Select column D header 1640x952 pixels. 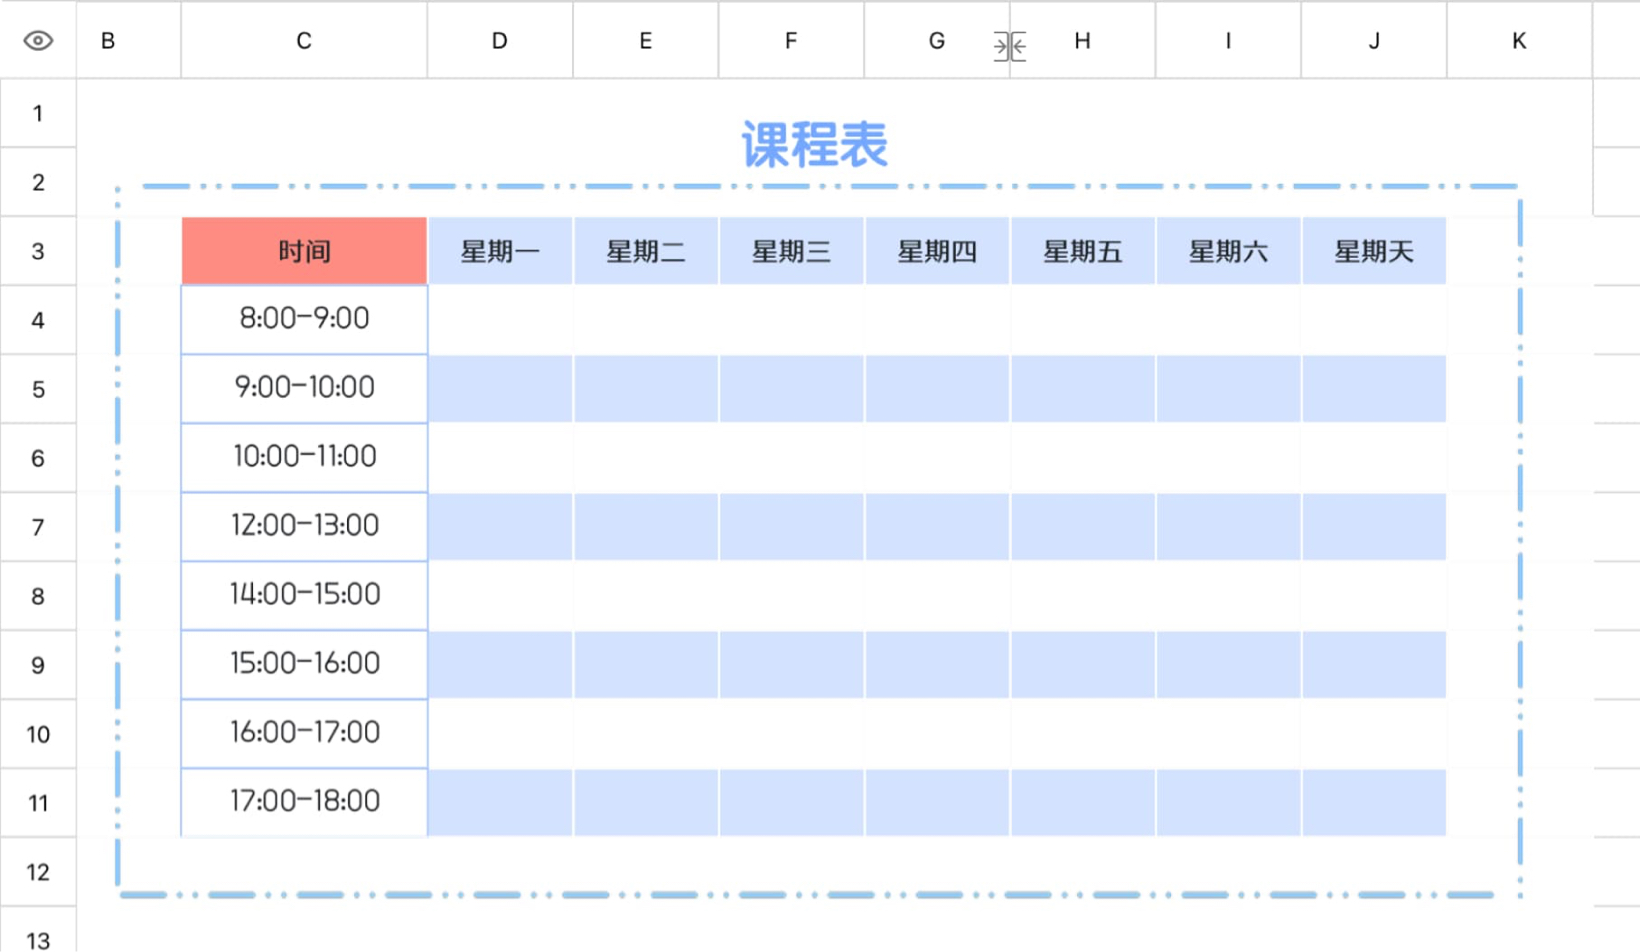click(x=500, y=41)
